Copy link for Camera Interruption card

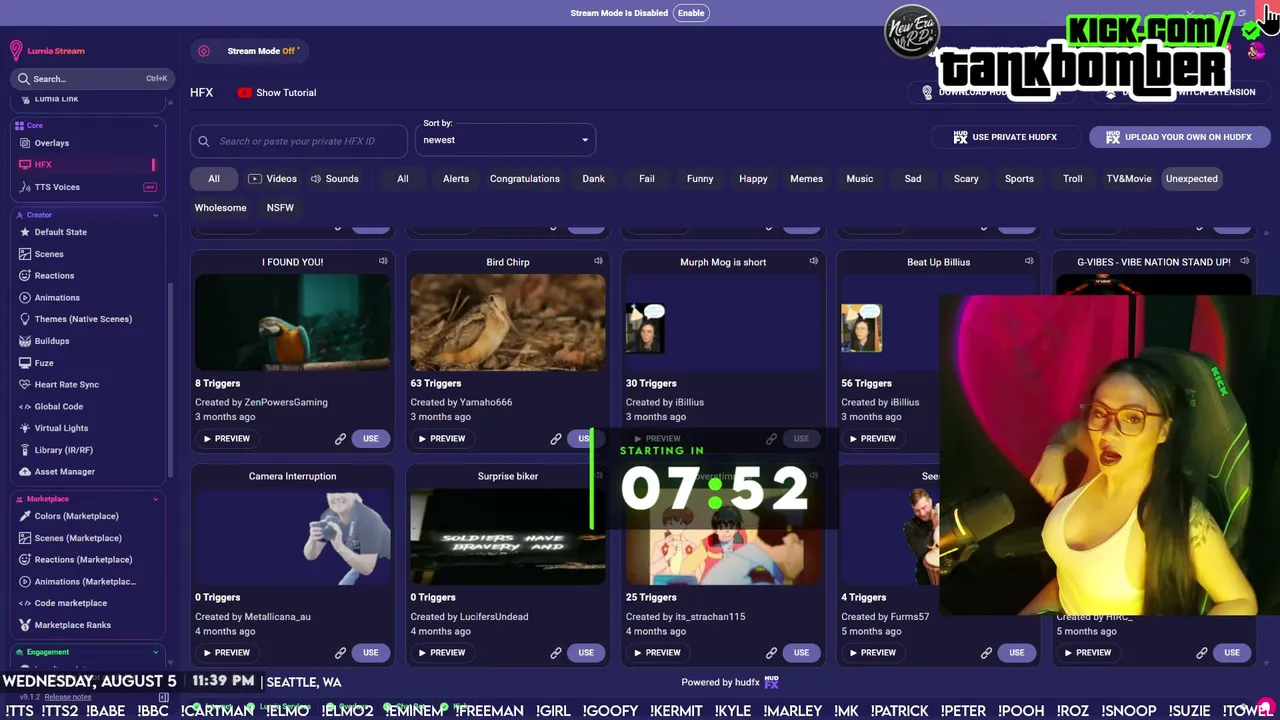340,653
